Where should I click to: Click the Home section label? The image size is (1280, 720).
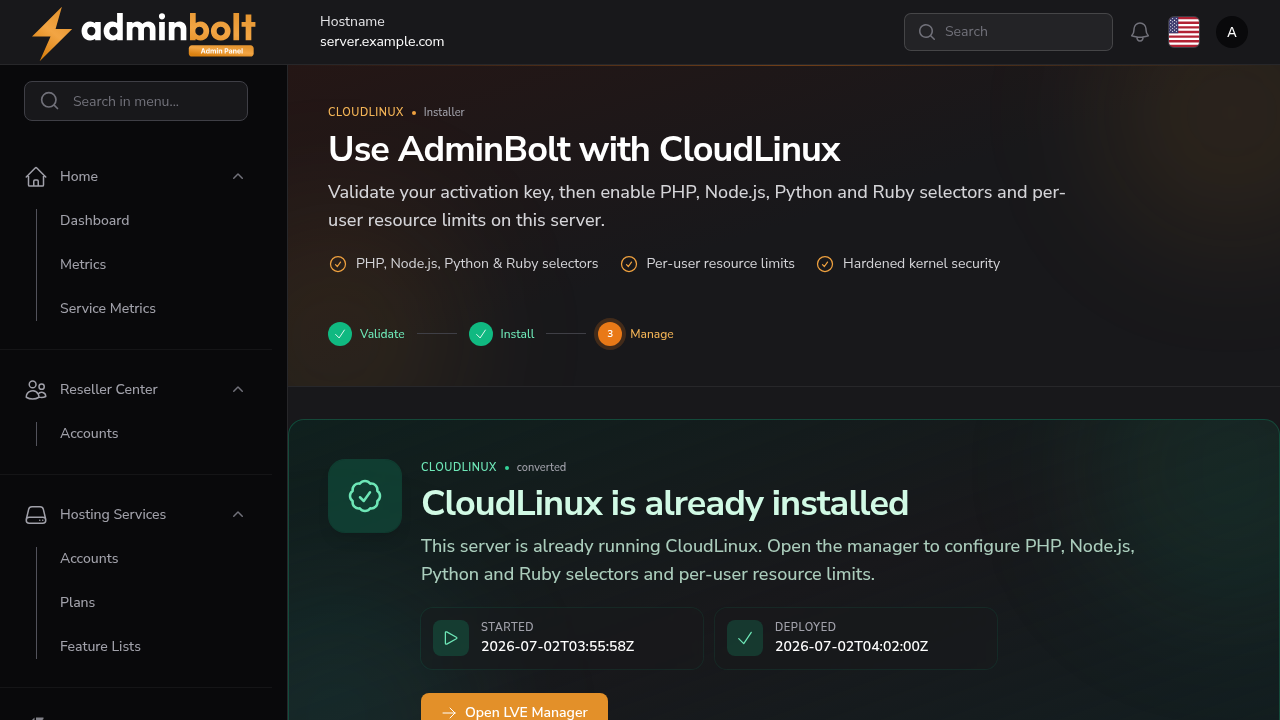(x=79, y=176)
